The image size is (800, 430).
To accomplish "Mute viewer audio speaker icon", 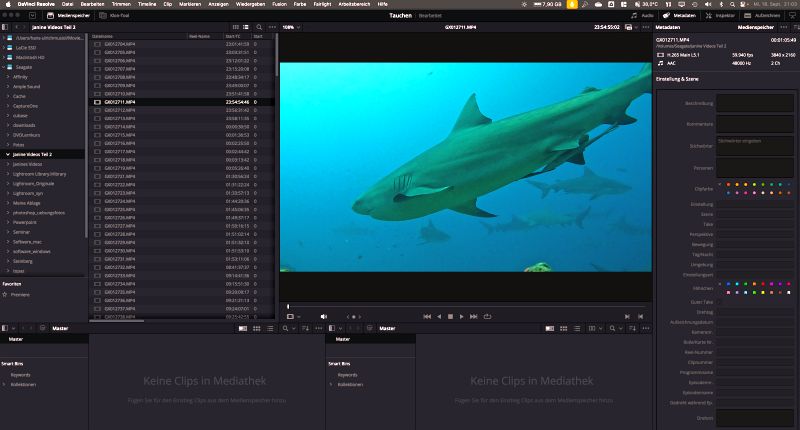I will coord(323,317).
